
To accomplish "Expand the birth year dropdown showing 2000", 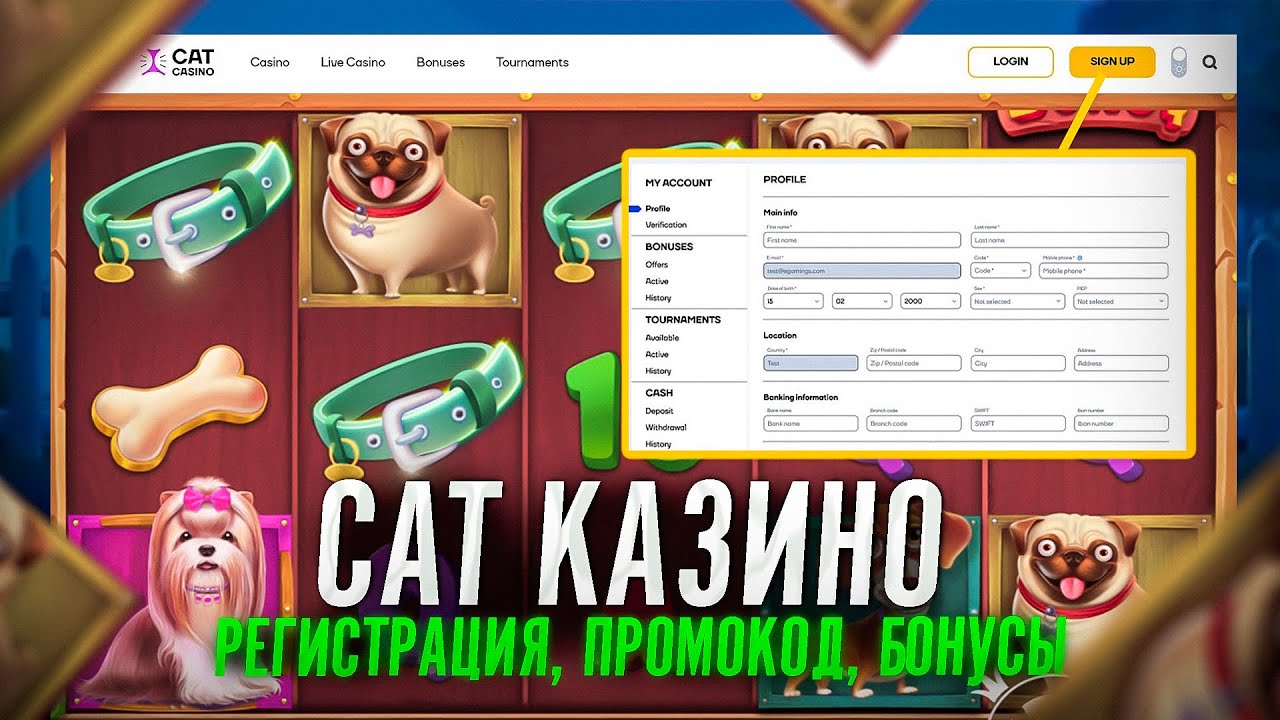I will pos(931,301).
